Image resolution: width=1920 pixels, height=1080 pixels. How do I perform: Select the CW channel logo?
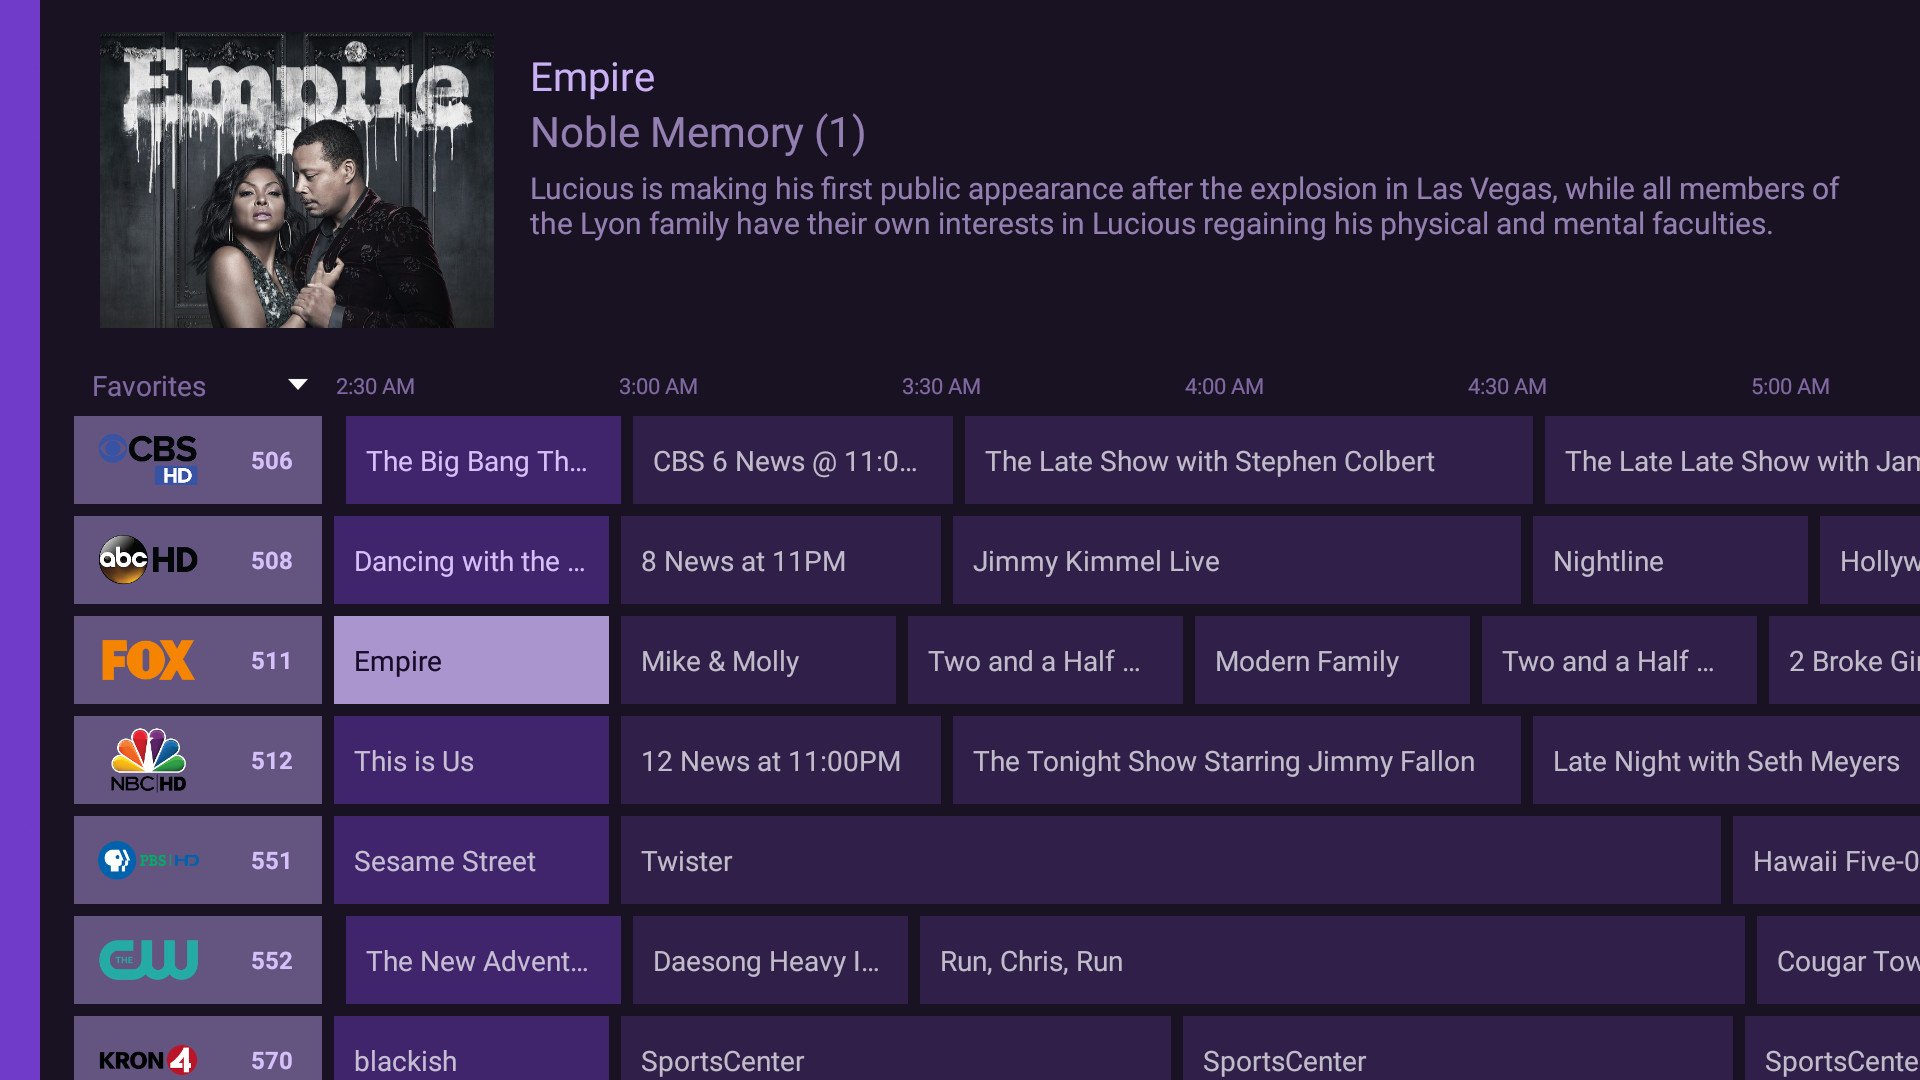148,960
